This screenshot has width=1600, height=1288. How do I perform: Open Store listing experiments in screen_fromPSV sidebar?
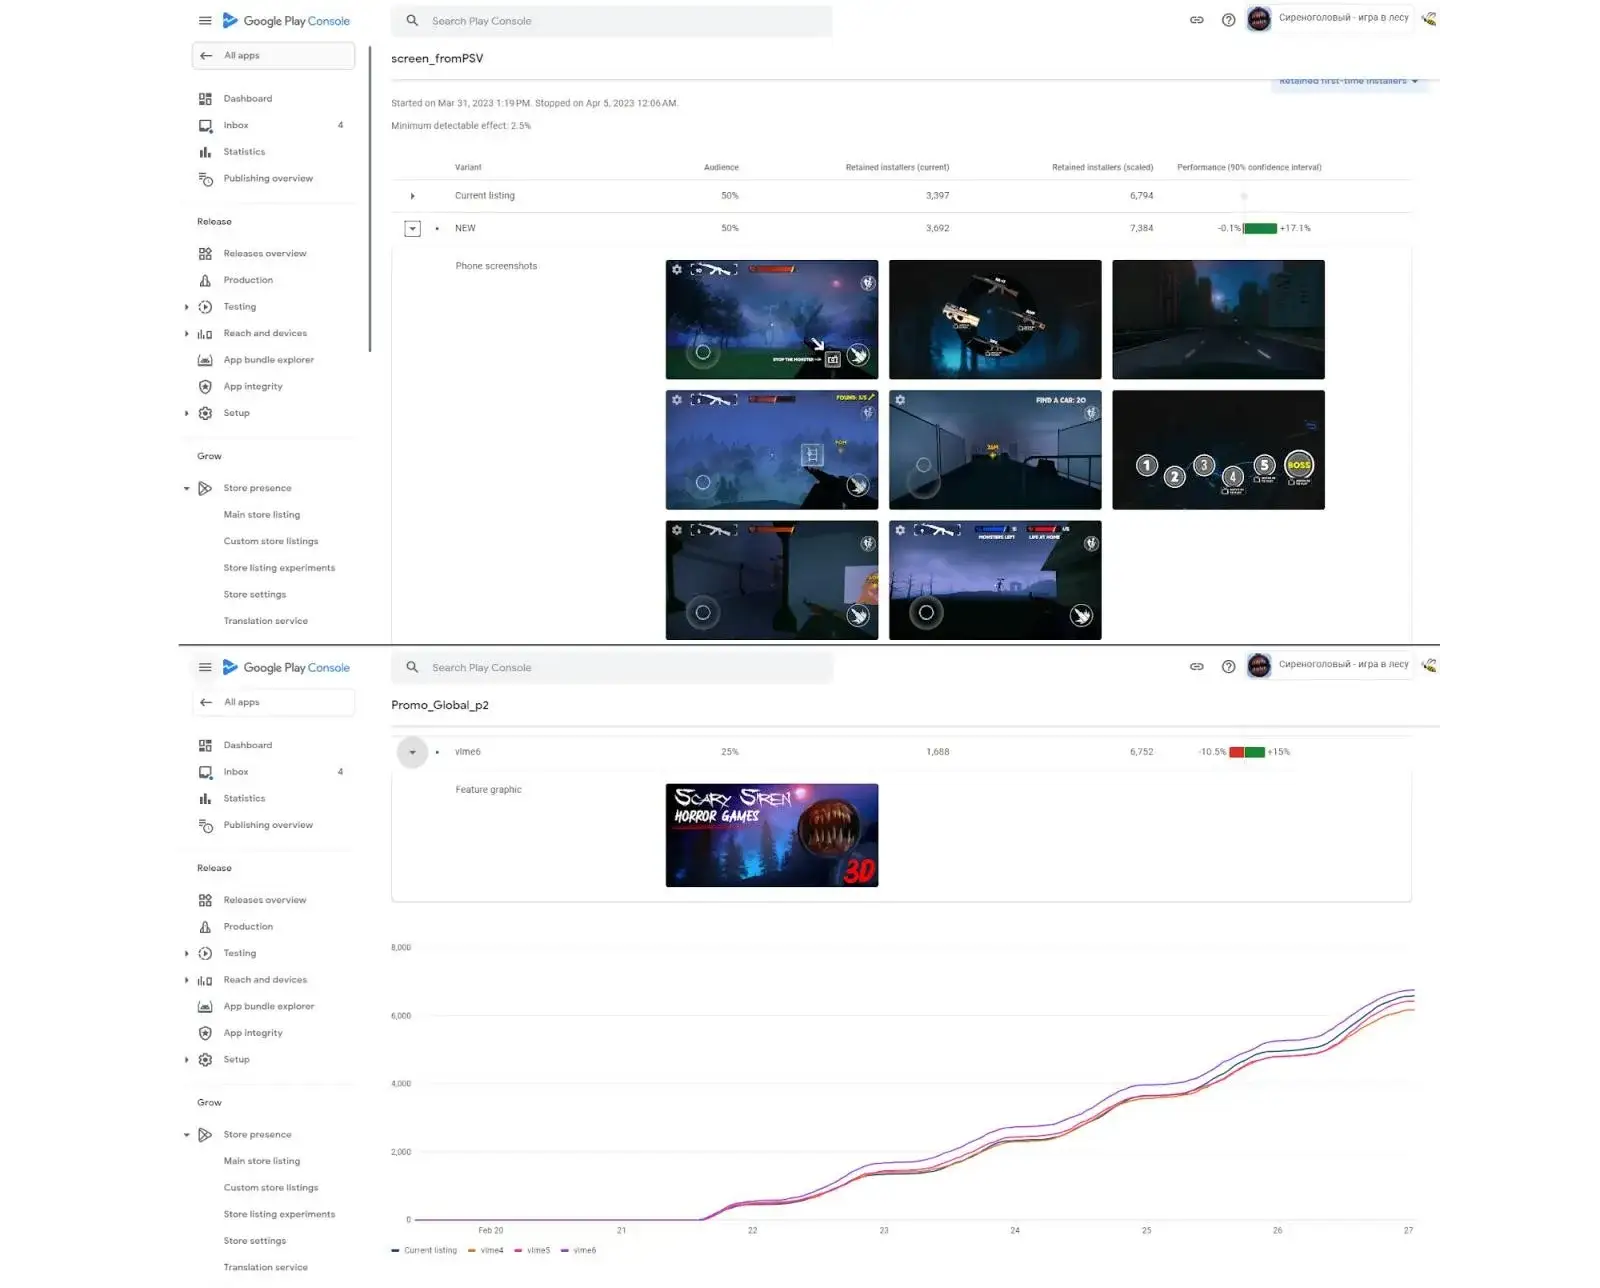click(x=279, y=568)
